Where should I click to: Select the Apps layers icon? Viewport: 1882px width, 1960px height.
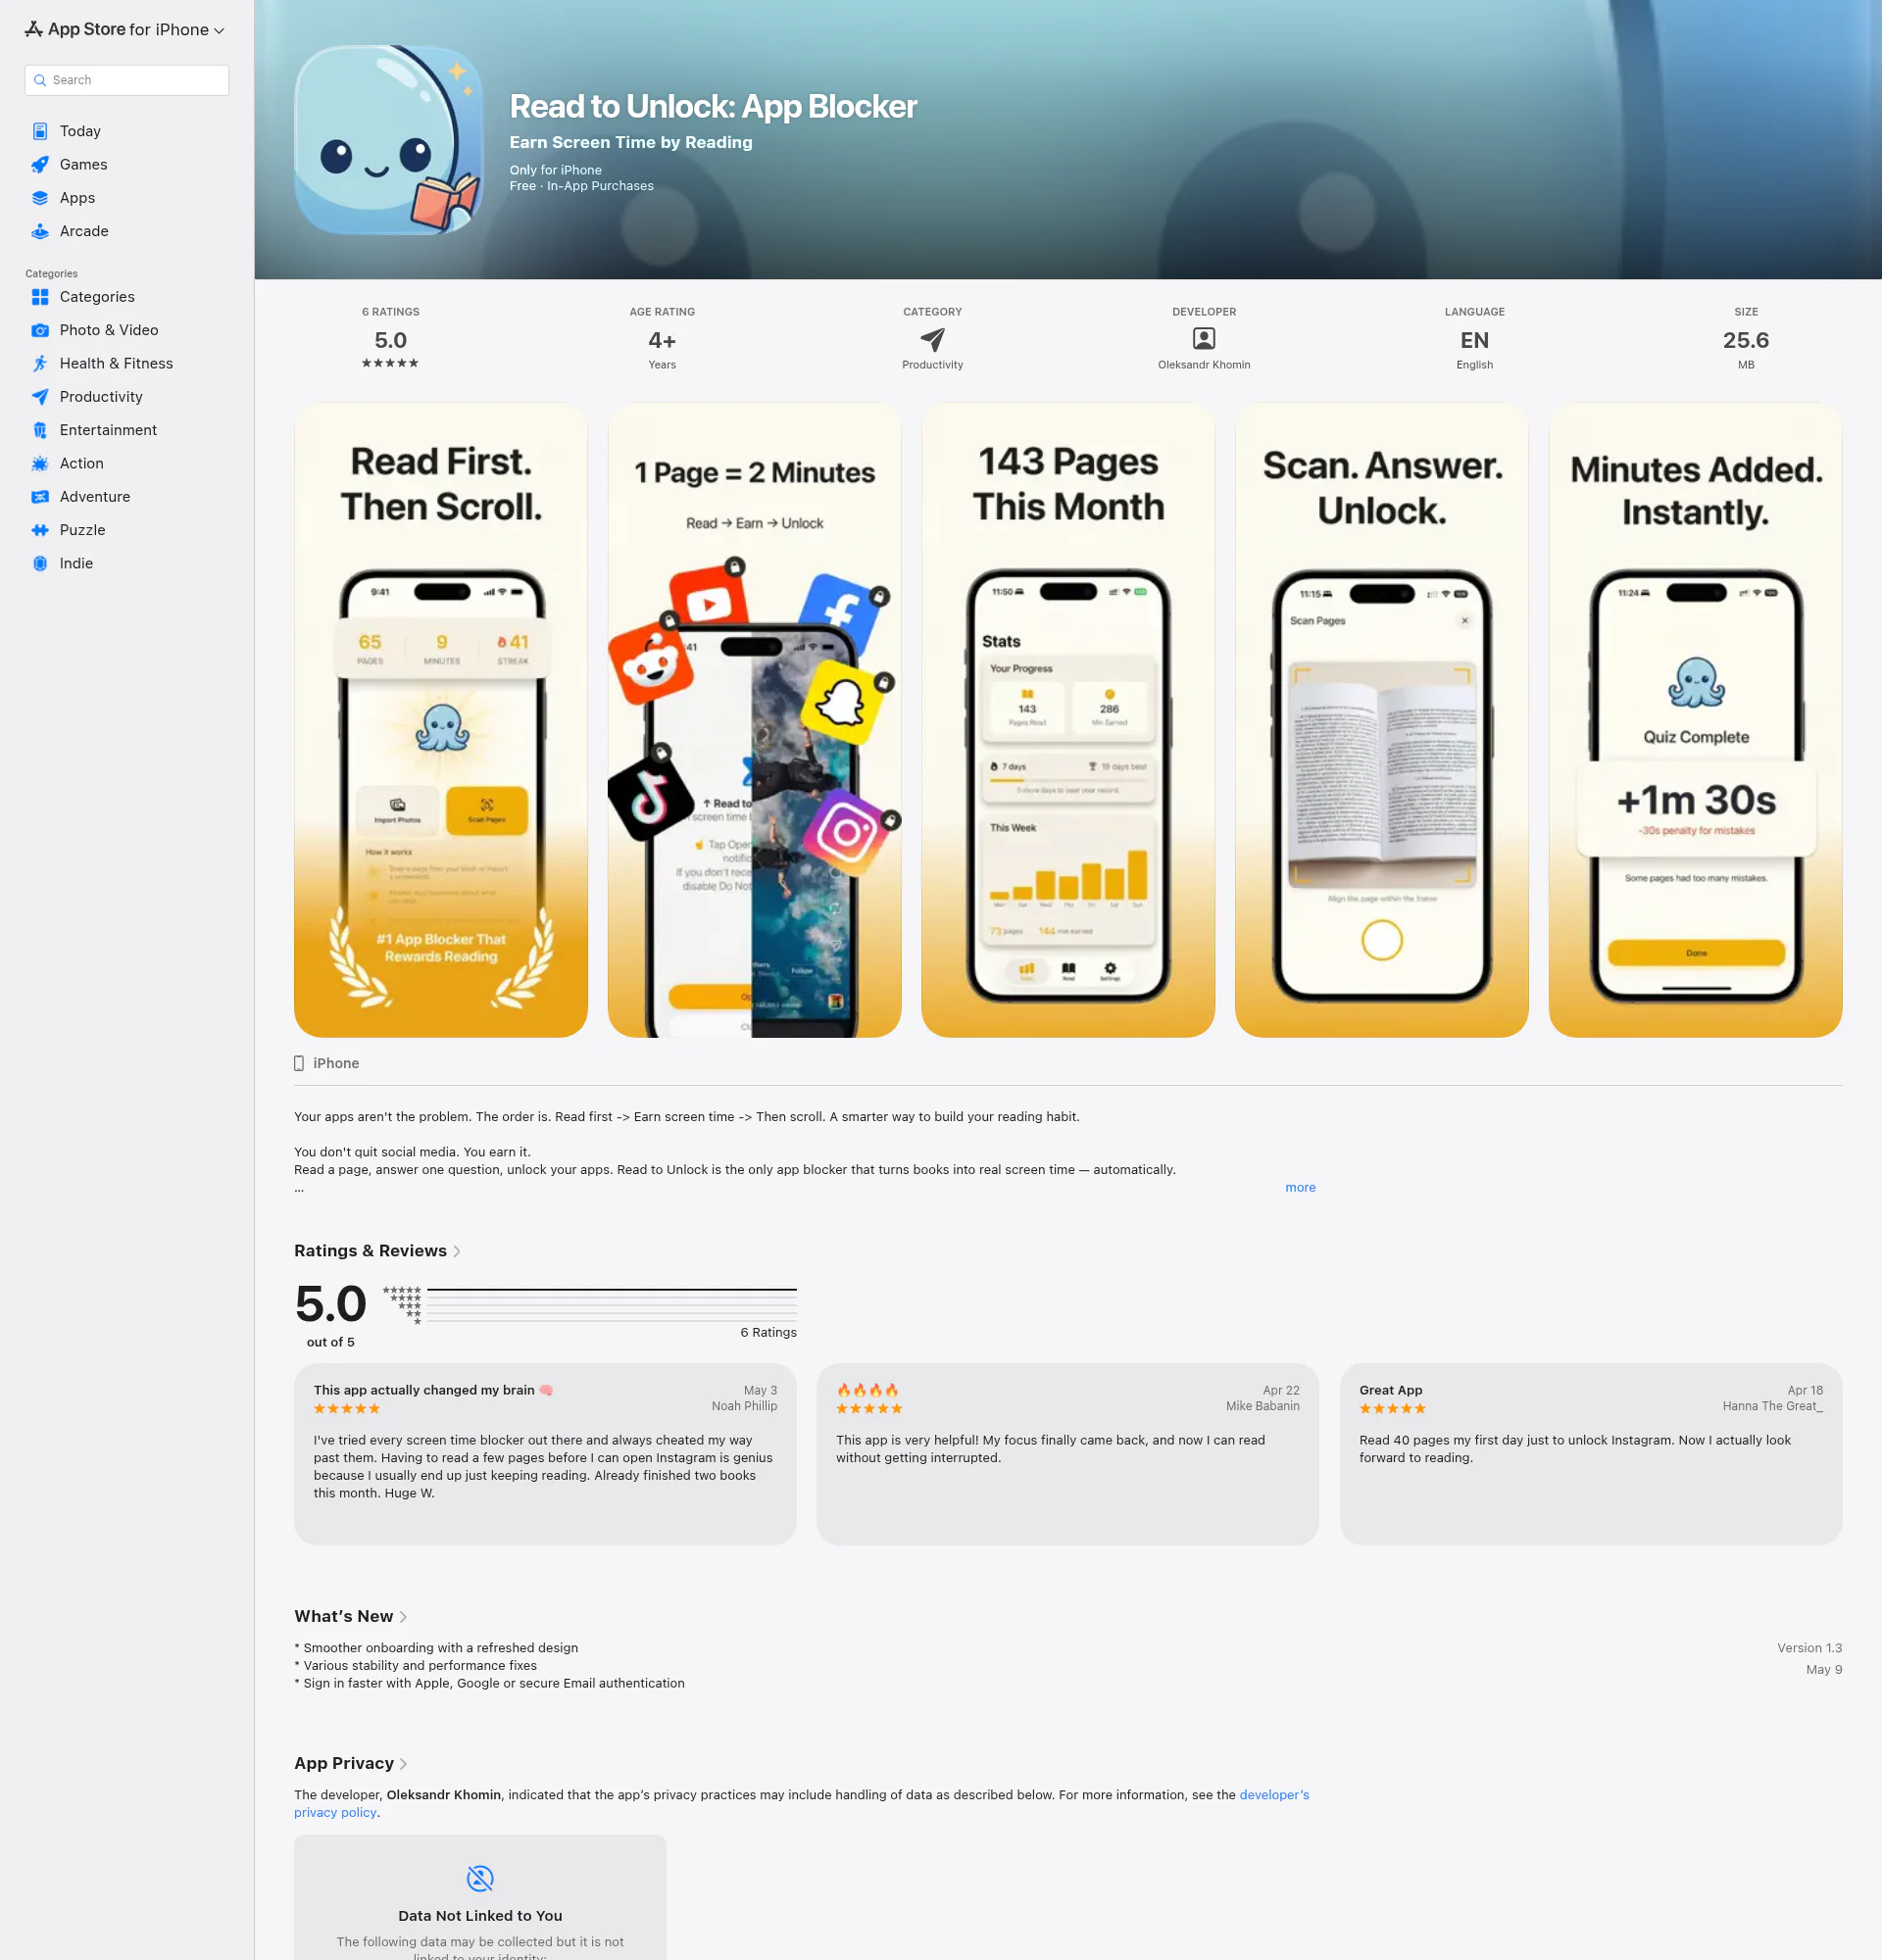pos(40,198)
